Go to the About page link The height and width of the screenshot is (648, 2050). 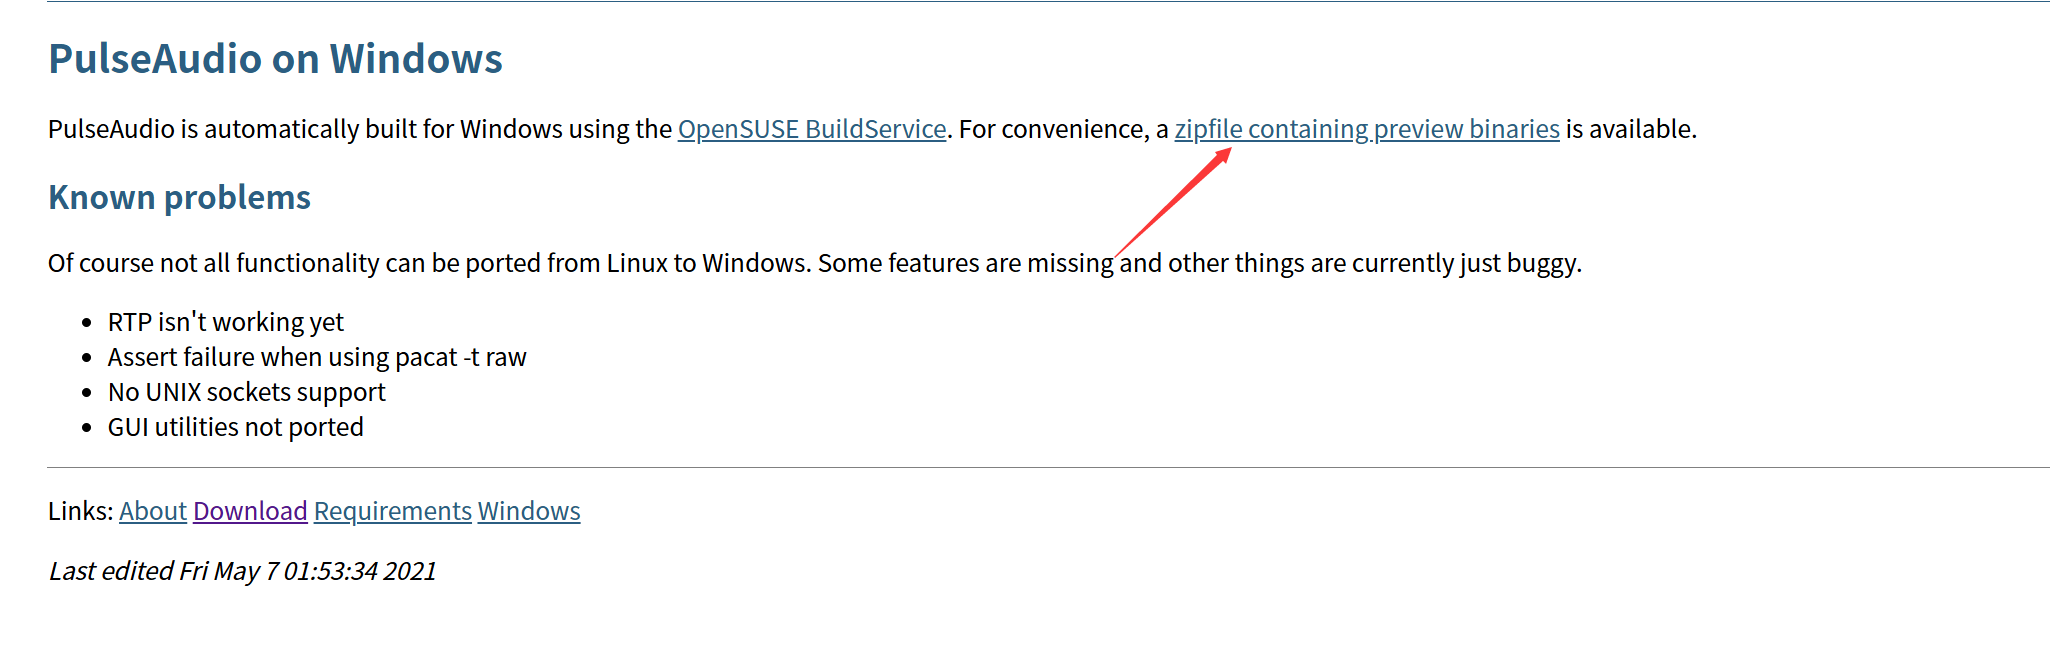pyautogui.click(x=153, y=511)
